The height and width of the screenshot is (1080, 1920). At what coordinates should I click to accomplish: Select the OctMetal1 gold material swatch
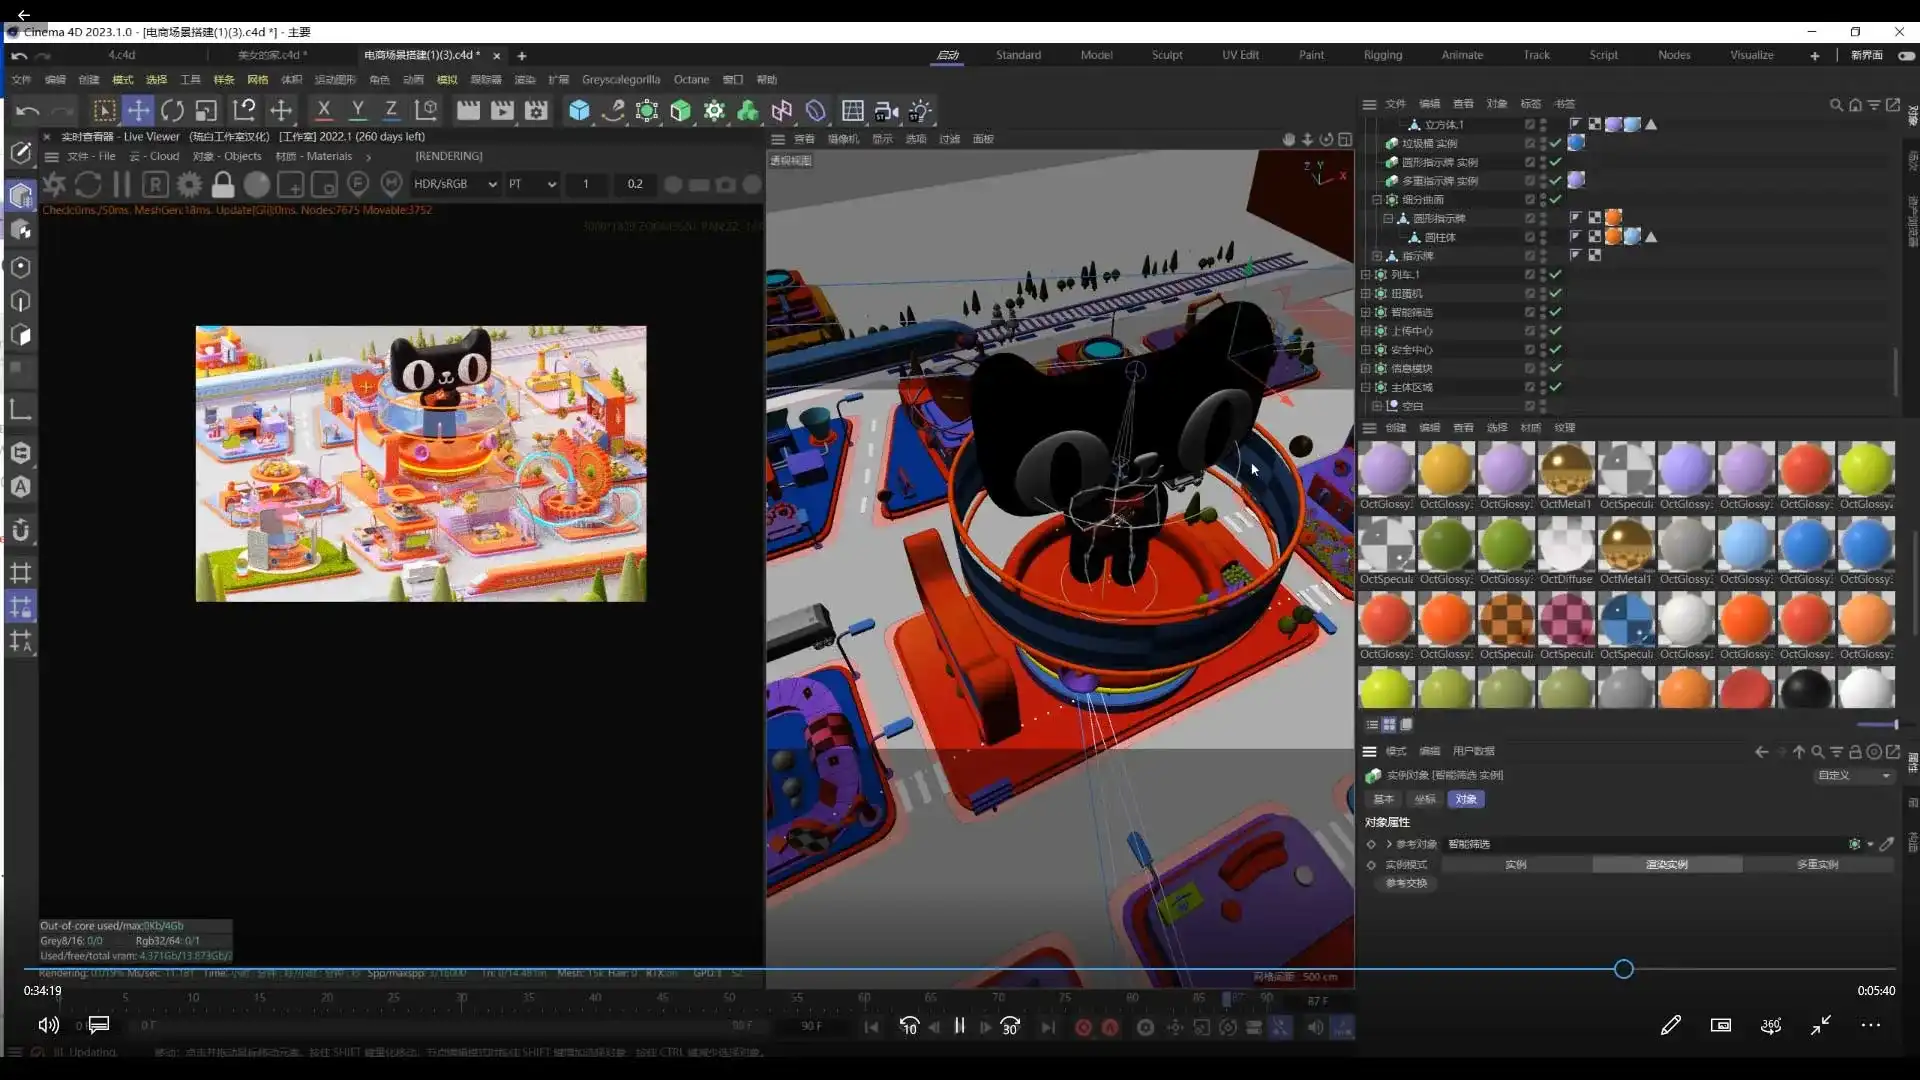click(x=1566, y=469)
